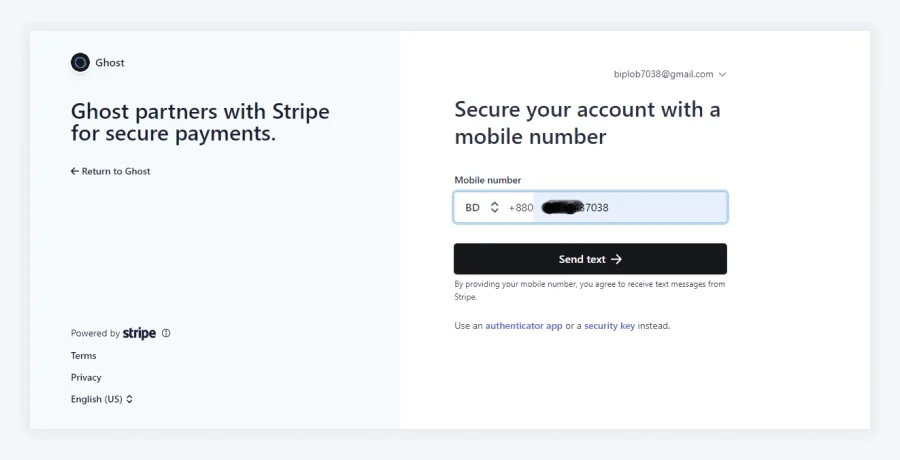Open the BD country code selector

click(482, 207)
